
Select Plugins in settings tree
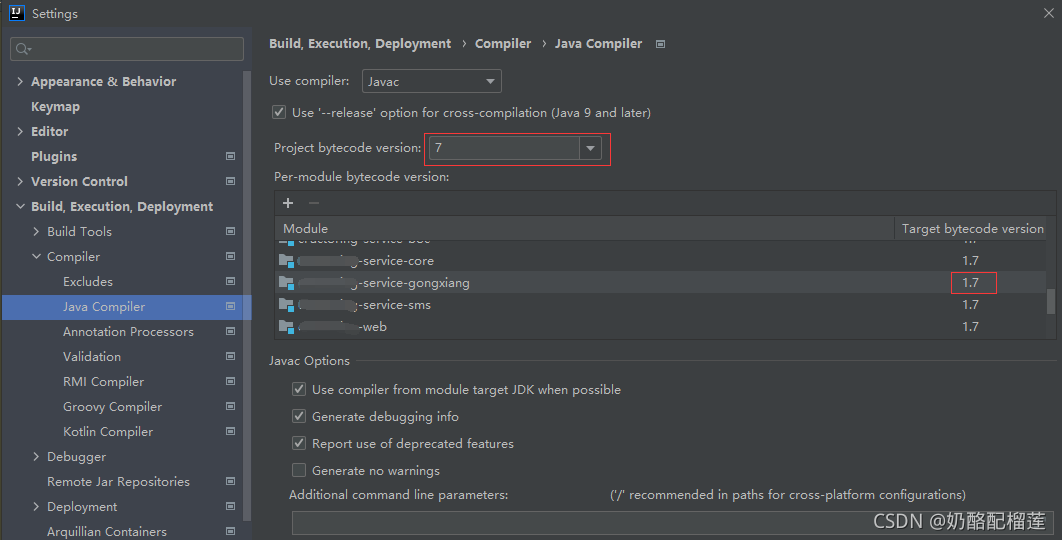54,157
